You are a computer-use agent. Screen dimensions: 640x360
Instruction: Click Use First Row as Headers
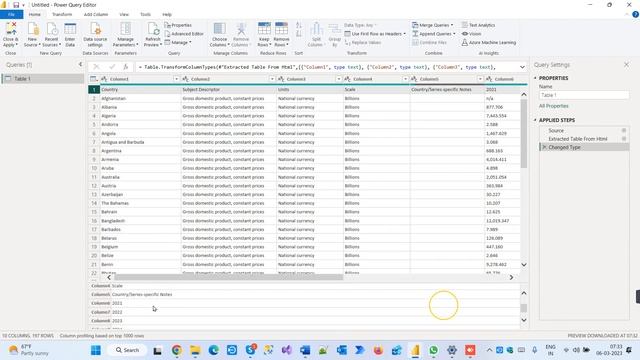tap(375, 34)
